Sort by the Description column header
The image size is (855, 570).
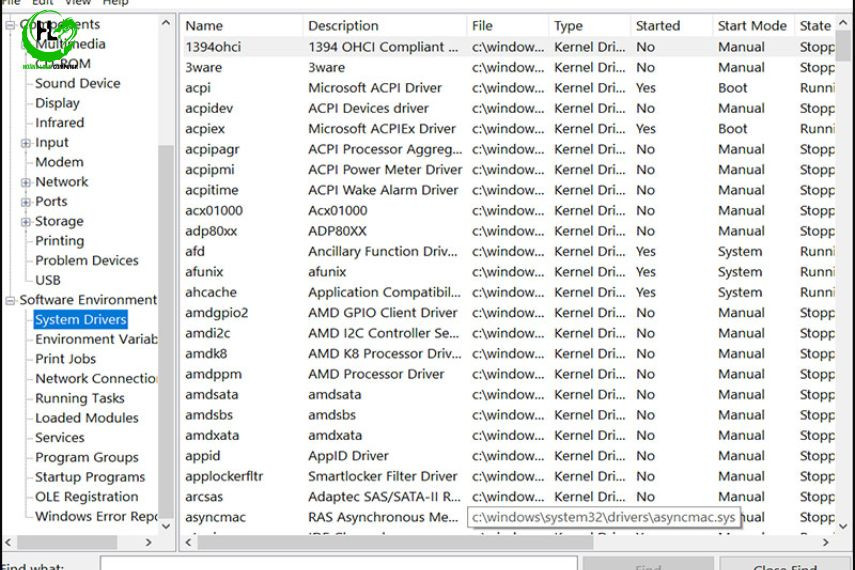pyautogui.click(x=385, y=26)
